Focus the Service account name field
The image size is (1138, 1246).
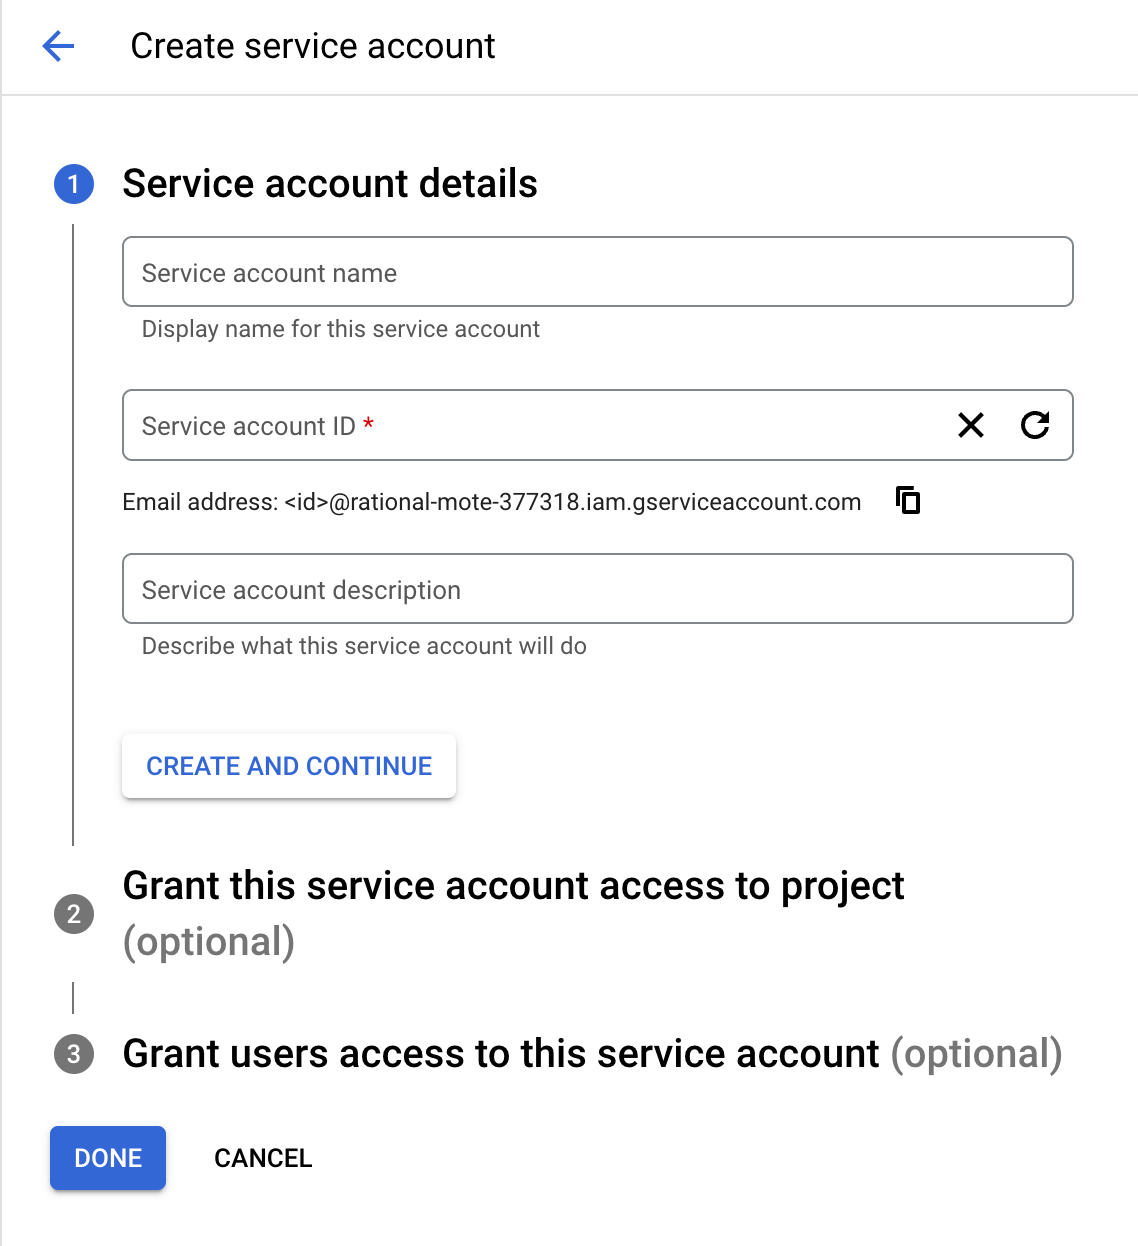tap(597, 272)
